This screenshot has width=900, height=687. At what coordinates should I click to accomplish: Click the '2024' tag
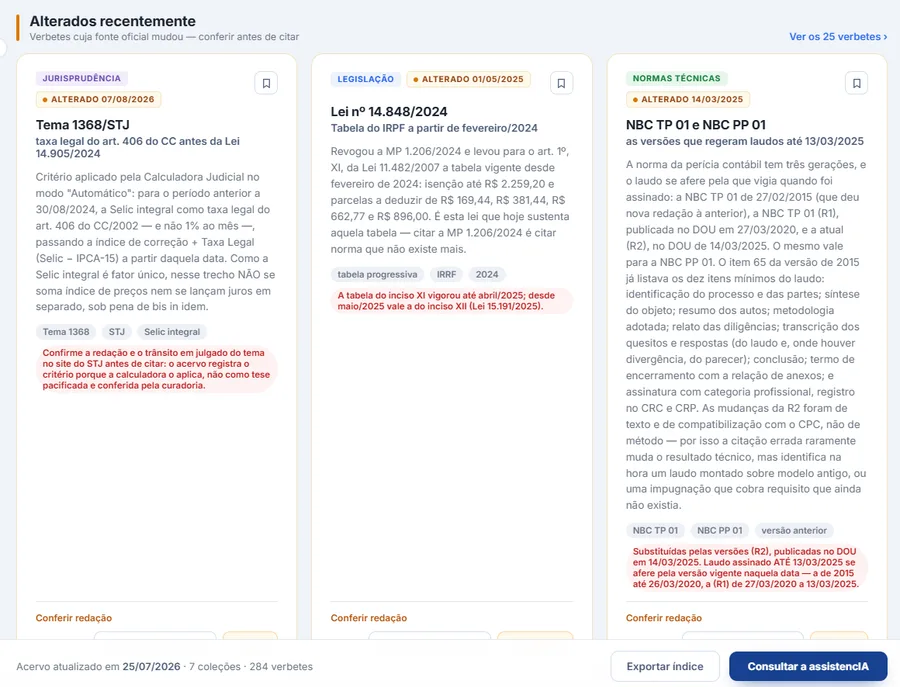click(x=487, y=274)
